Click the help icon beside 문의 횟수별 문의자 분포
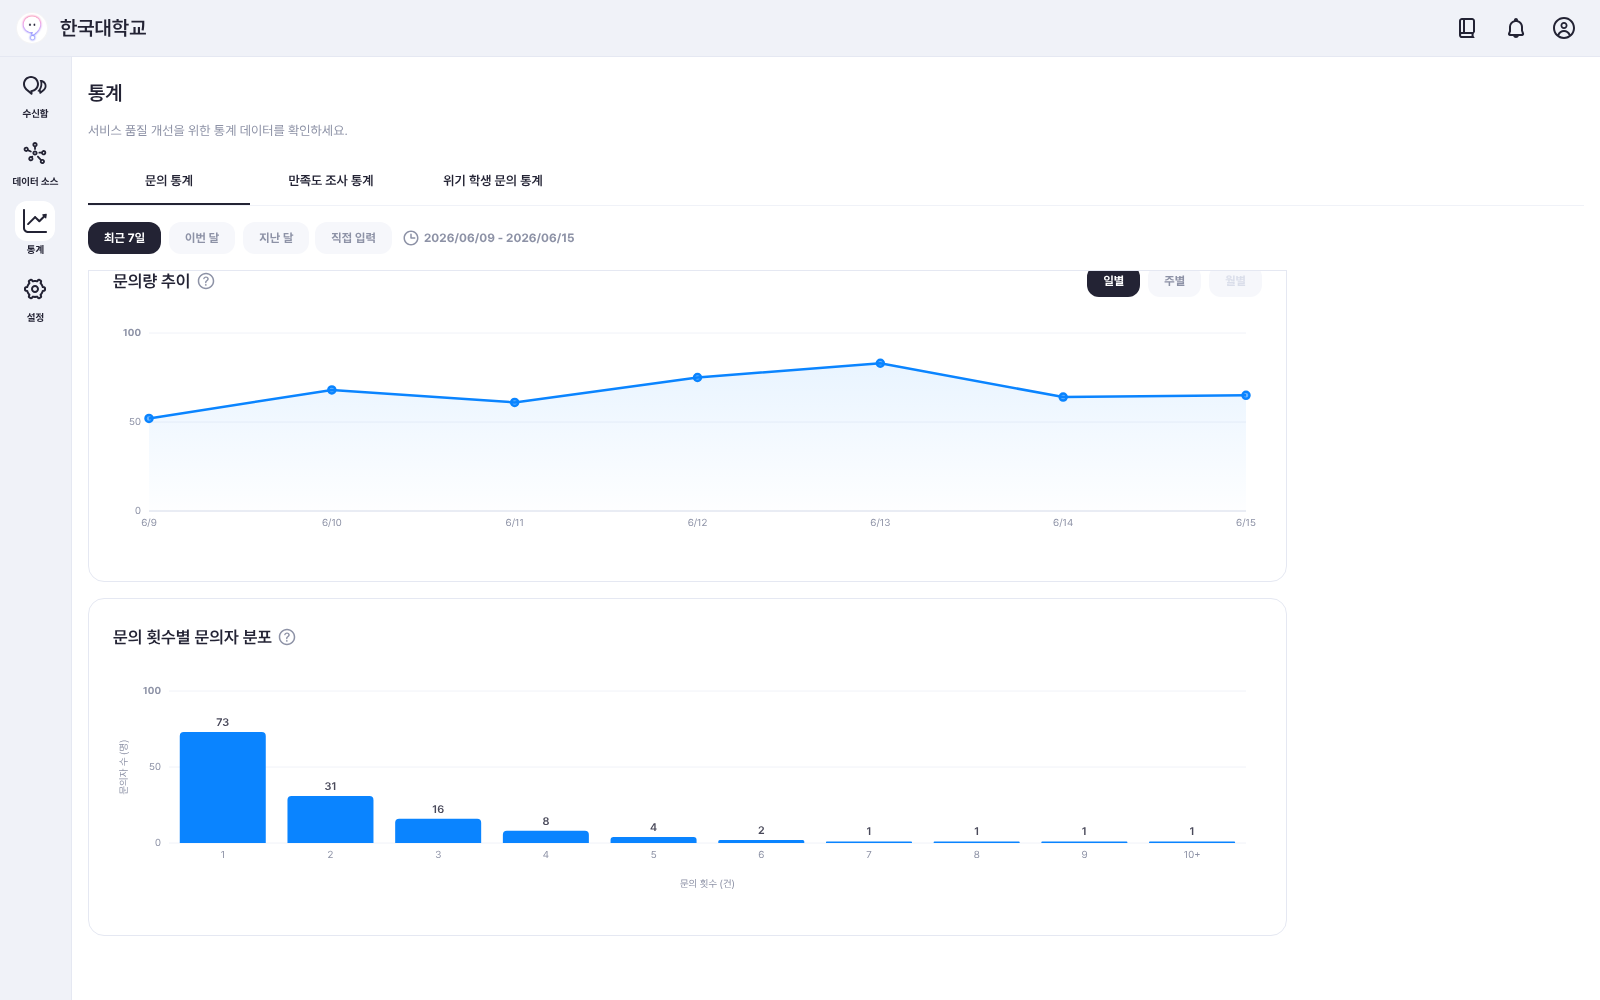The height and width of the screenshot is (1000, 1600). pos(287,637)
